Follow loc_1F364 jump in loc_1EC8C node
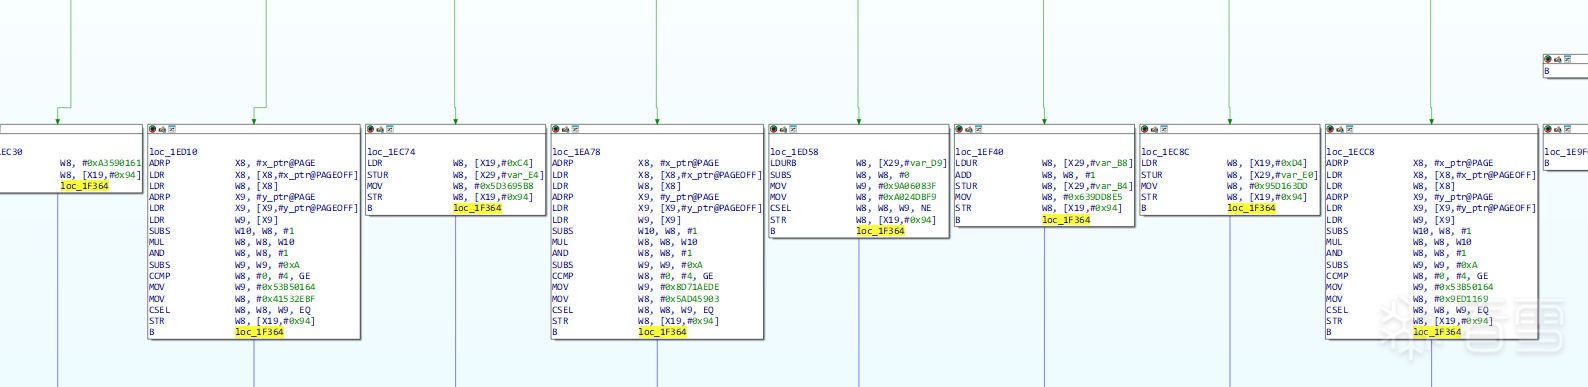The image size is (1588, 387). pyautogui.click(x=1251, y=208)
